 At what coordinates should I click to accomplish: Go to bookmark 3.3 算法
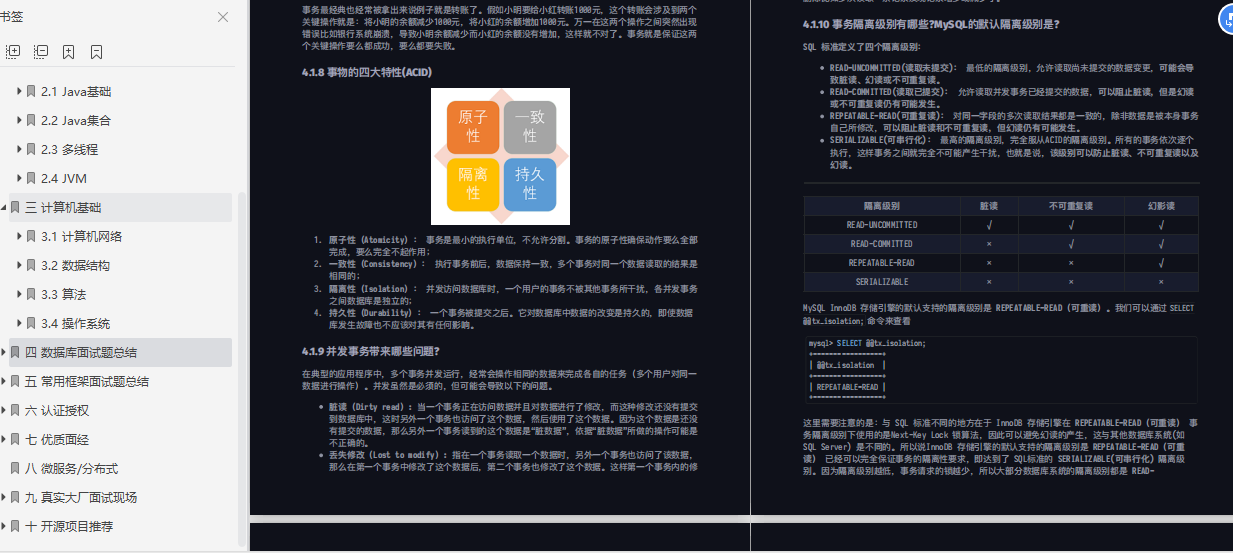(x=63, y=294)
